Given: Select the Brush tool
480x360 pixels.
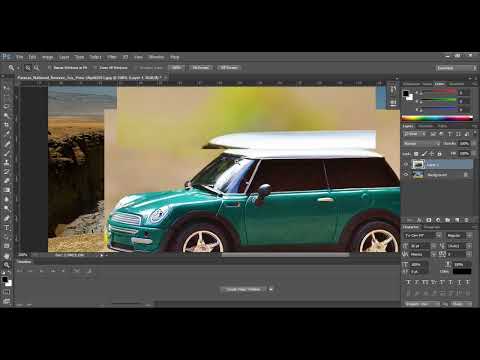Looking at the screenshot, I should (6, 153).
